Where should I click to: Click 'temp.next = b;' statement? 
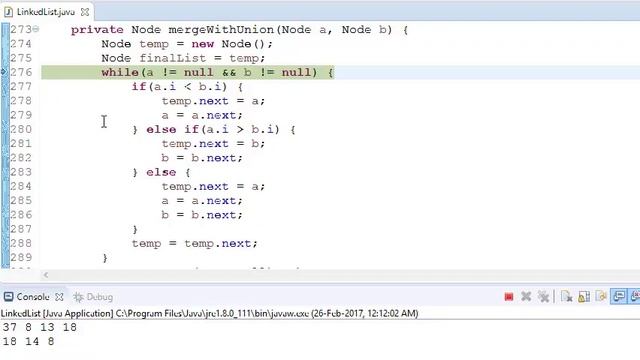click(213, 144)
